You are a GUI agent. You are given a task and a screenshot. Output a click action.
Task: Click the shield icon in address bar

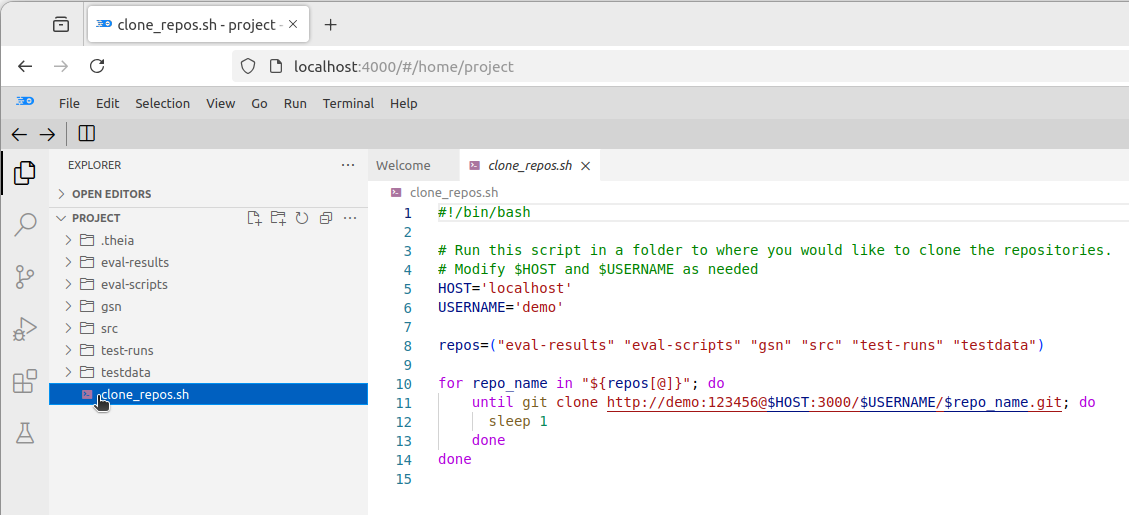pyautogui.click(x=248, y=66)
